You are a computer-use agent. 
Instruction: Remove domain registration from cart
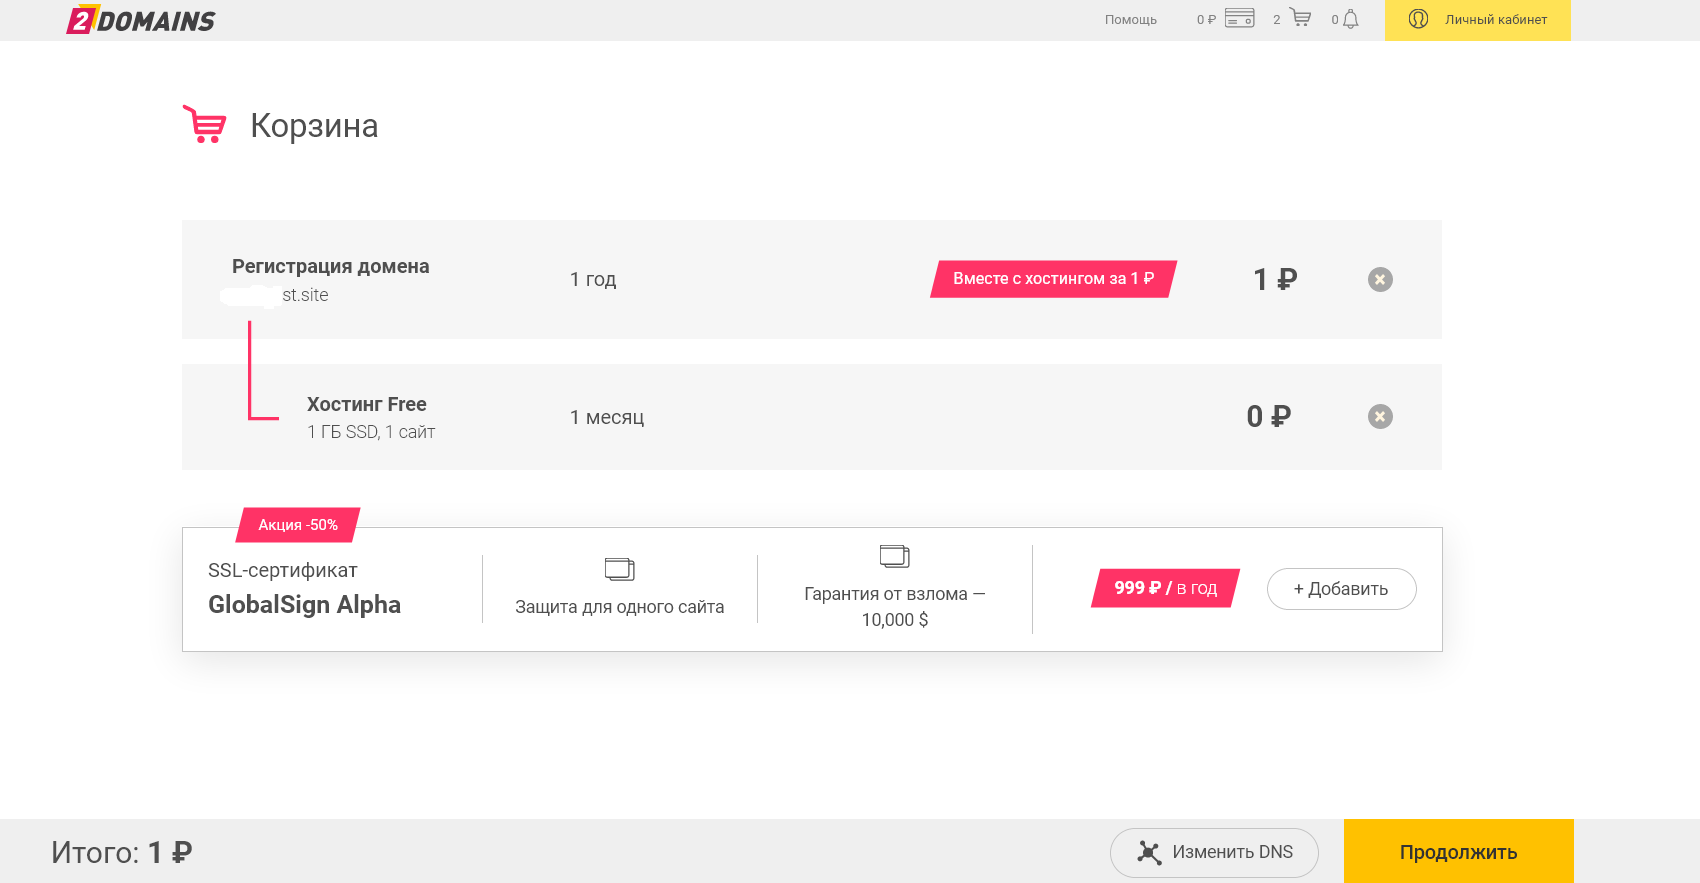click(1380, 280)
